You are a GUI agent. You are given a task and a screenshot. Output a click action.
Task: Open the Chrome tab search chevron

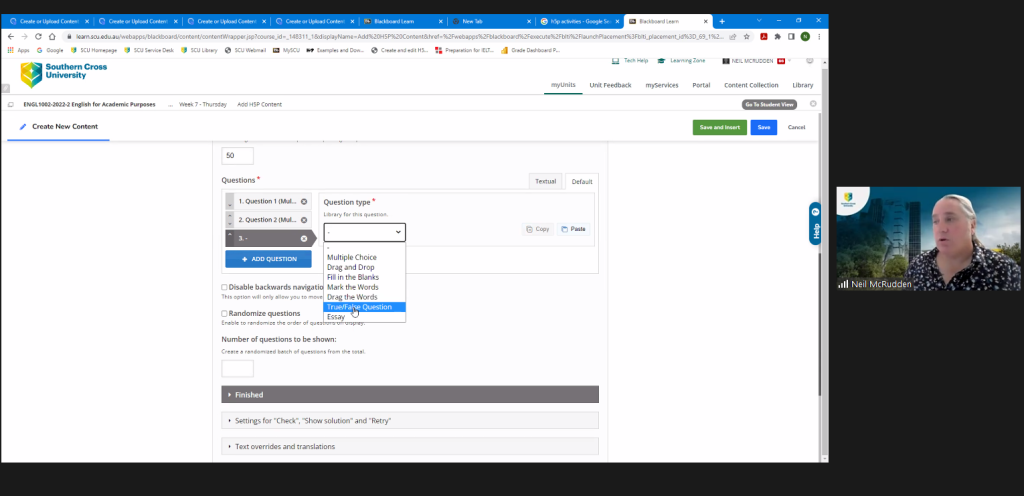[758, 21]
